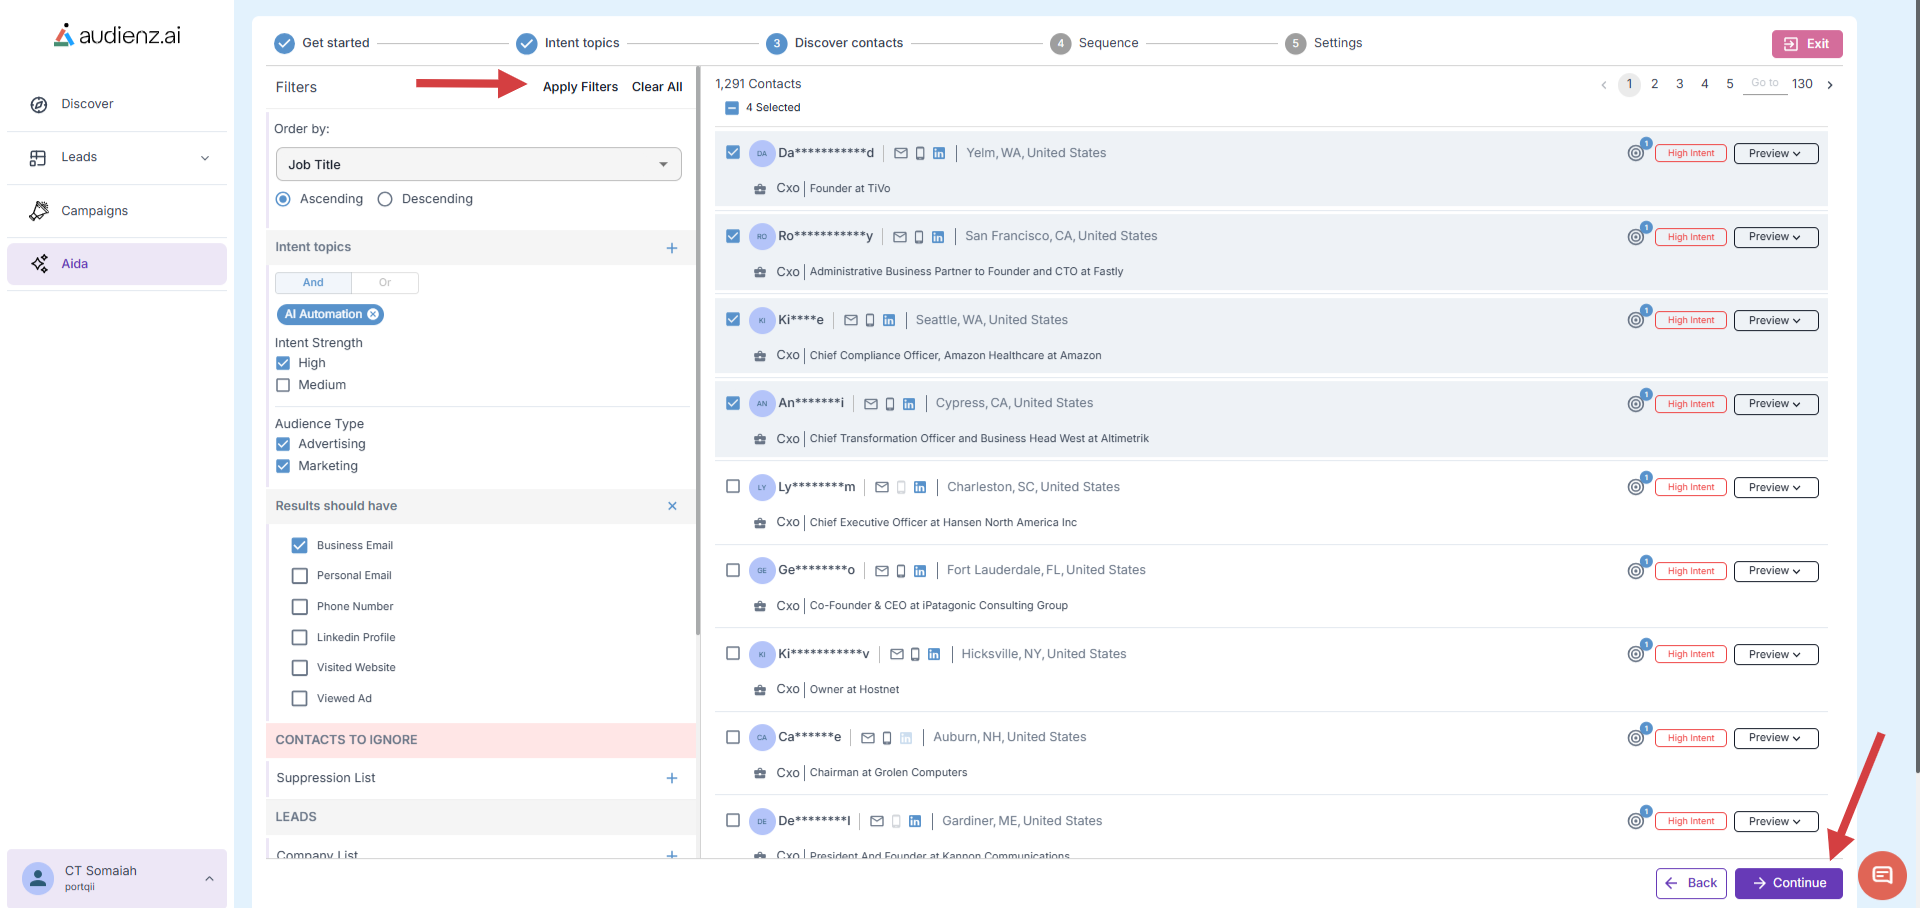
Task: Uncheck High intent strength
Action: pyautogui.click(x=283, y=363)
